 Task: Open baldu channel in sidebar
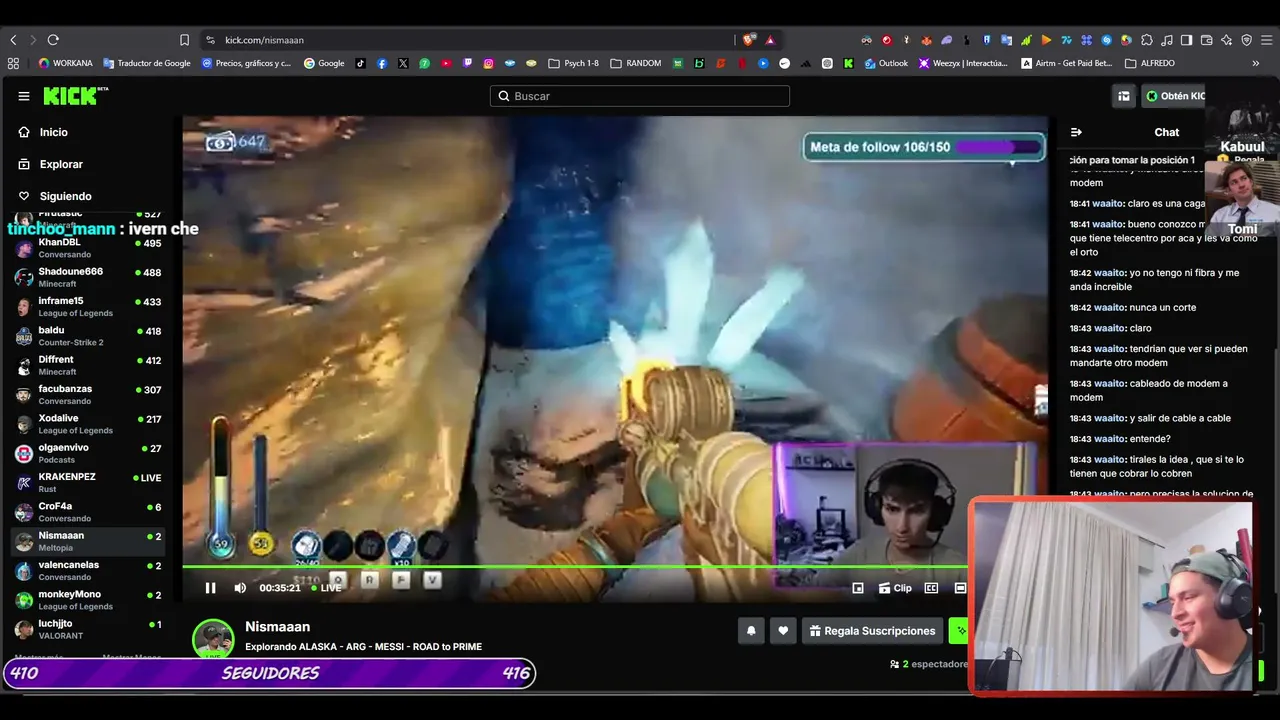click(x=88, y=336)
